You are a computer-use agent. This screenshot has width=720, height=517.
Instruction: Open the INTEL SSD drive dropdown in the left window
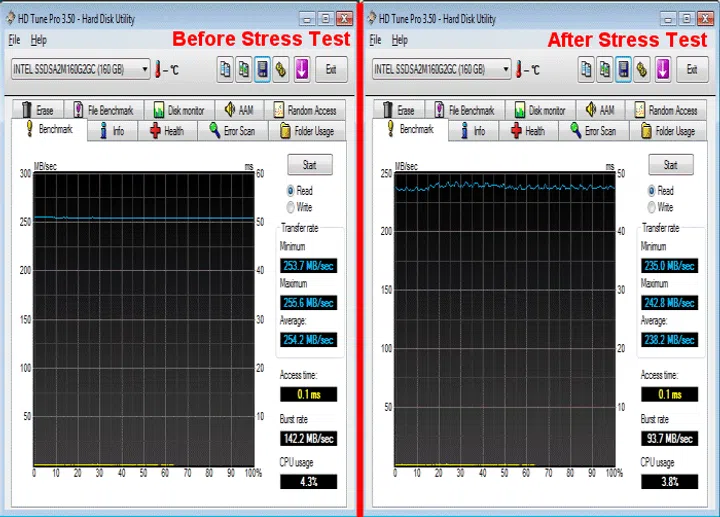pyautogui.click(x=146, y=69)
